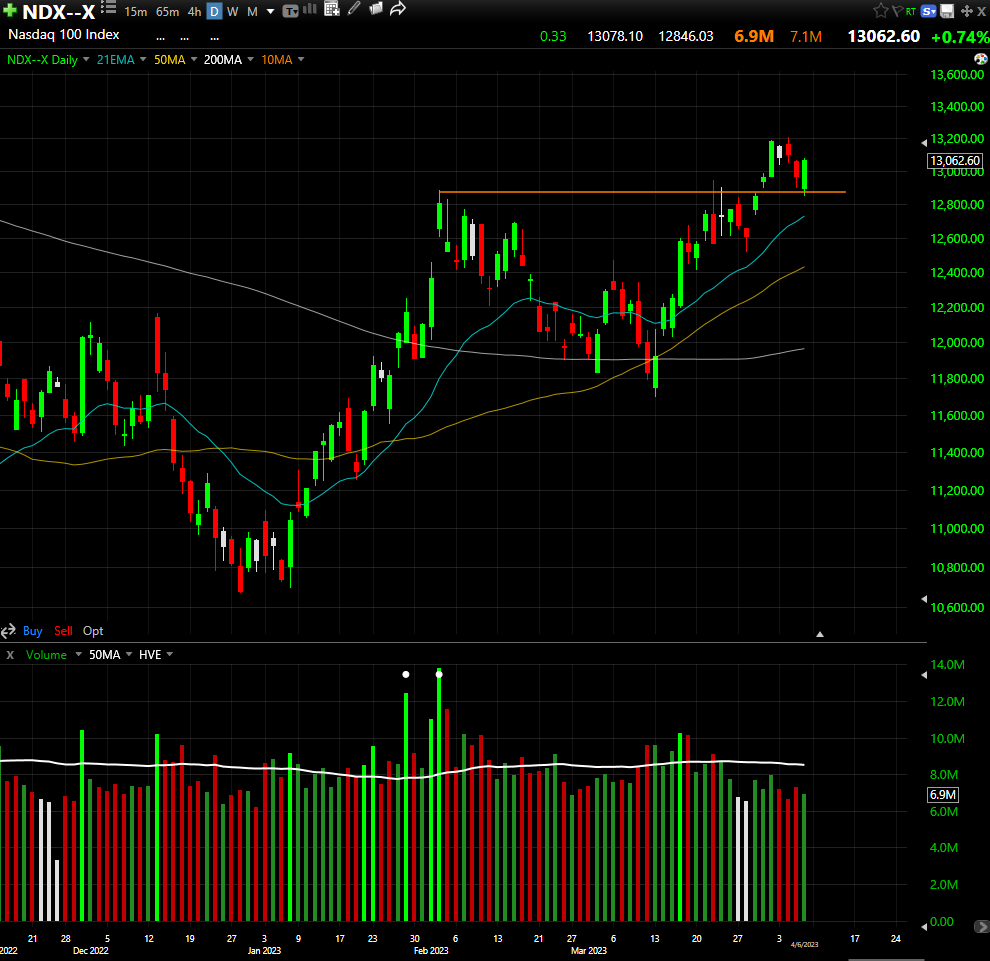Screen dimensions: 990x961
Task: Click the left arrow marker near 14.0M volume
Action: pyautogui.click(x=924, y=675)
